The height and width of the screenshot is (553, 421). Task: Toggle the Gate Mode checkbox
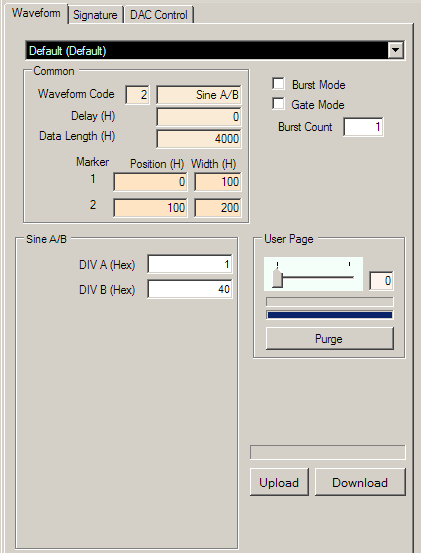[x=279, y=104]
